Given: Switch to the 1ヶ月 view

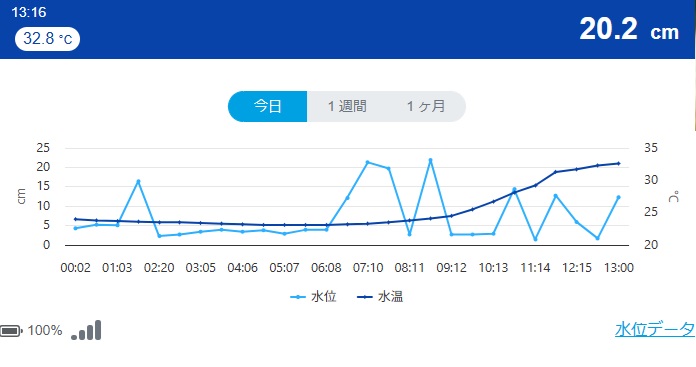Looking at the screenshot, I should click(x=426, y=107).
